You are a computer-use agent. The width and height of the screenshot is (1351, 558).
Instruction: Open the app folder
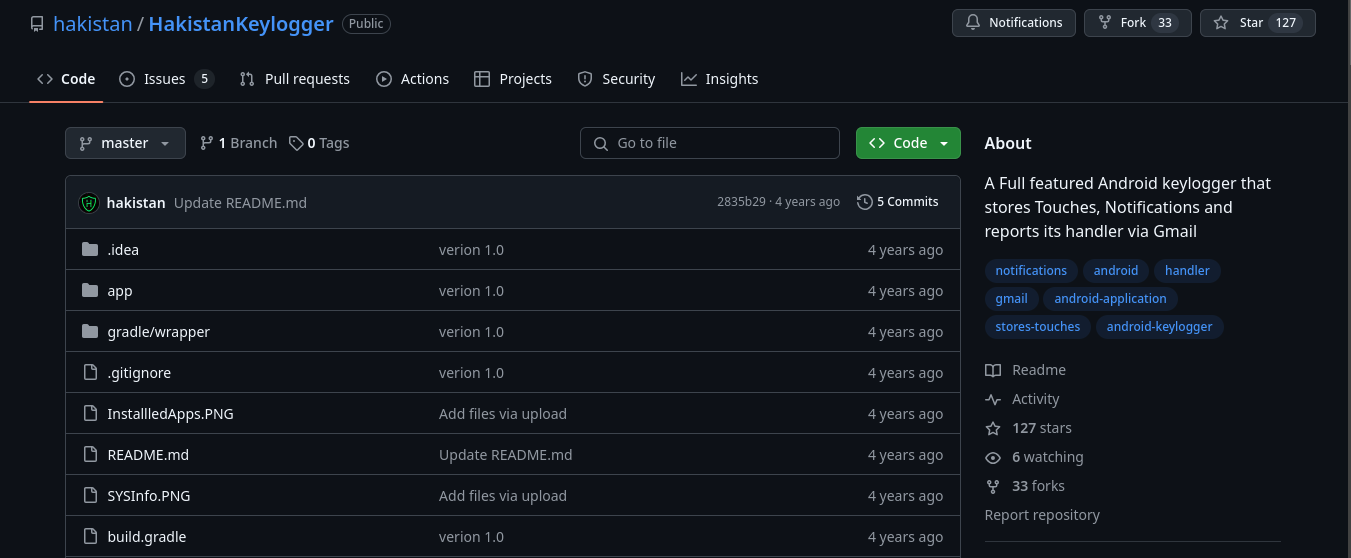120,291
